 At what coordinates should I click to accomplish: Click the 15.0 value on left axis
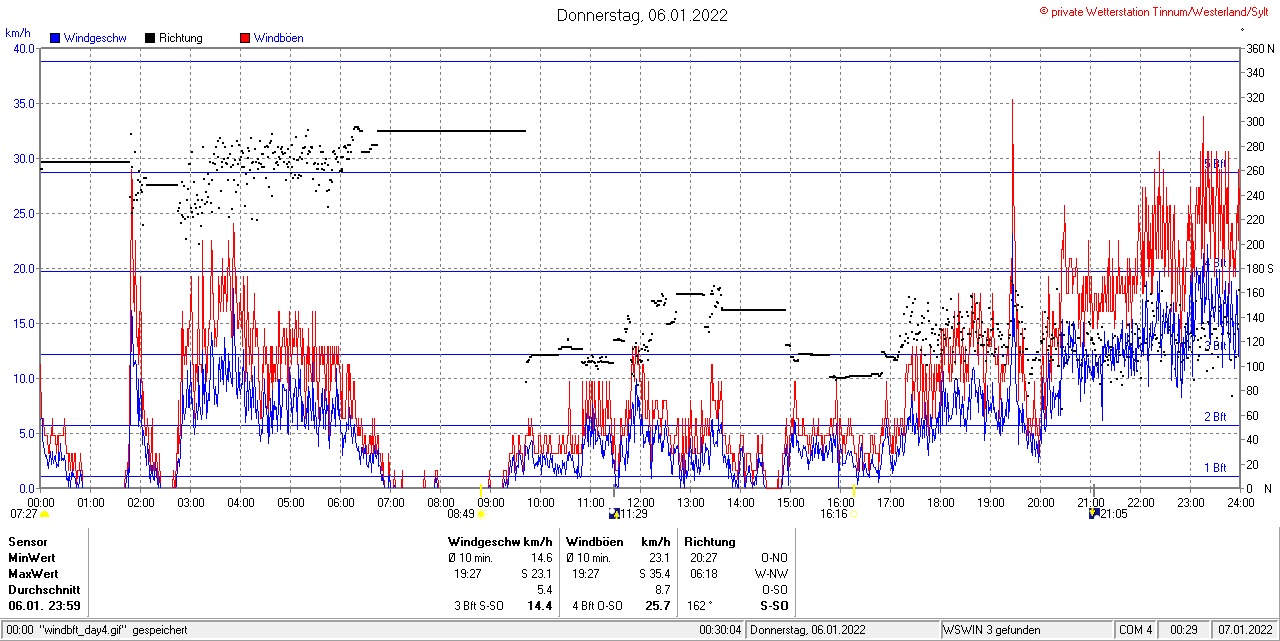pyautogui.click(x=23, y=324)
